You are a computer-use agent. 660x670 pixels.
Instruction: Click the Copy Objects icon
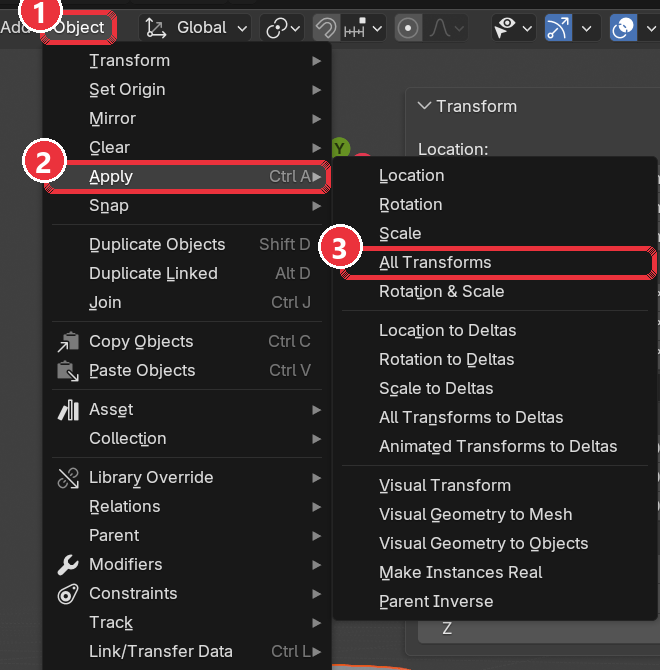[68, 342]
